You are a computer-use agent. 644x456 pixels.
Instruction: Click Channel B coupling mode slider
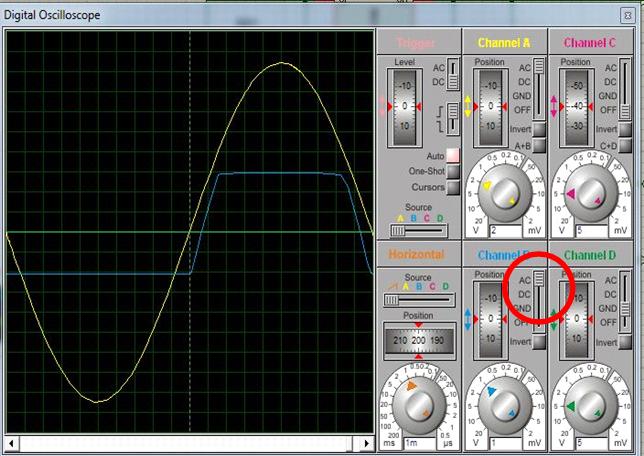(x=539, y=300)
